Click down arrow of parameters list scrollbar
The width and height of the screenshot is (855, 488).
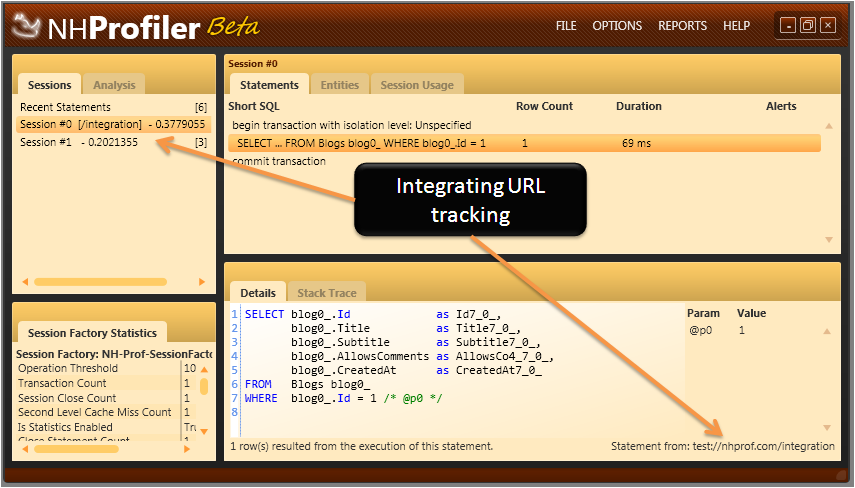(x=827, y=428)
